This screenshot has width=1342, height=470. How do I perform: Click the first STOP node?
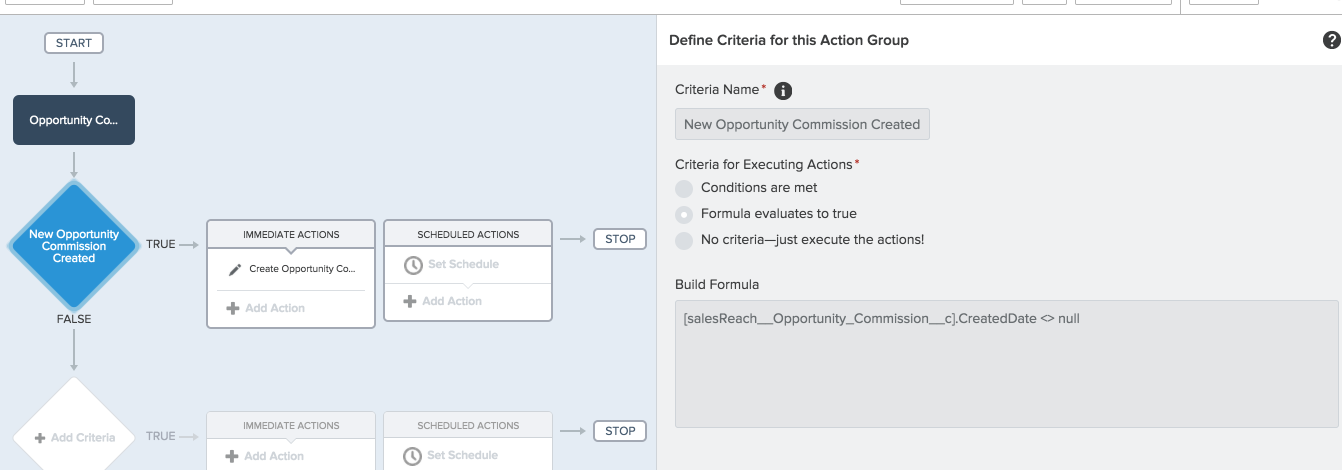point(620,239)
